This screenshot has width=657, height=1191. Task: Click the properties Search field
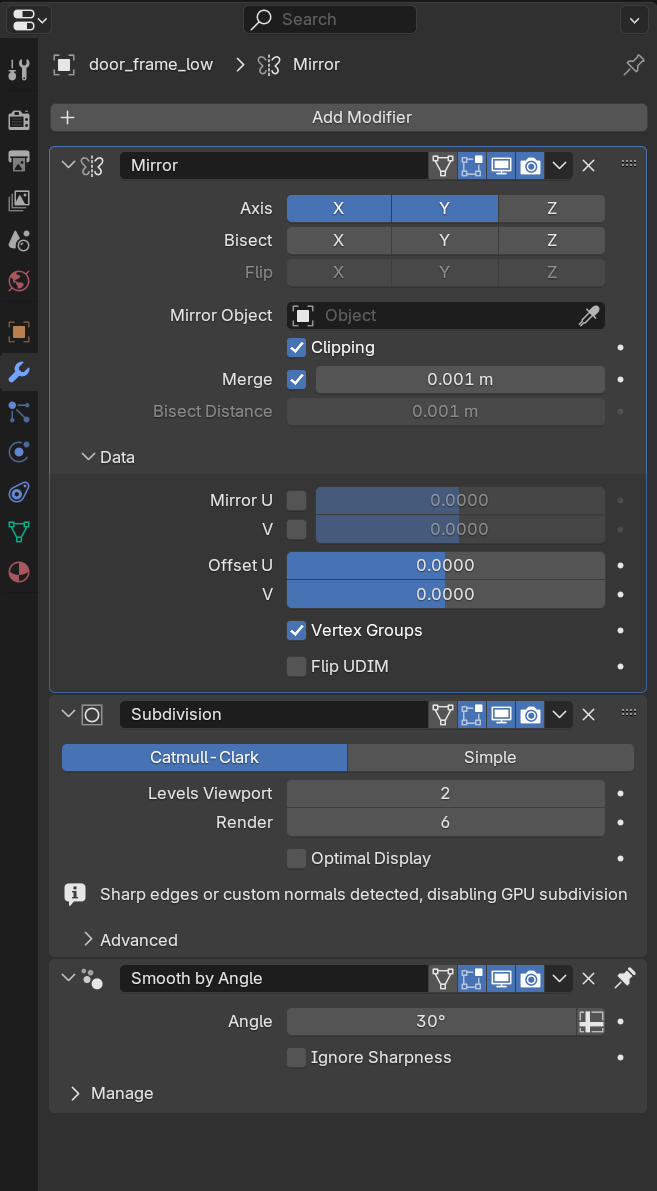point(330,19)
